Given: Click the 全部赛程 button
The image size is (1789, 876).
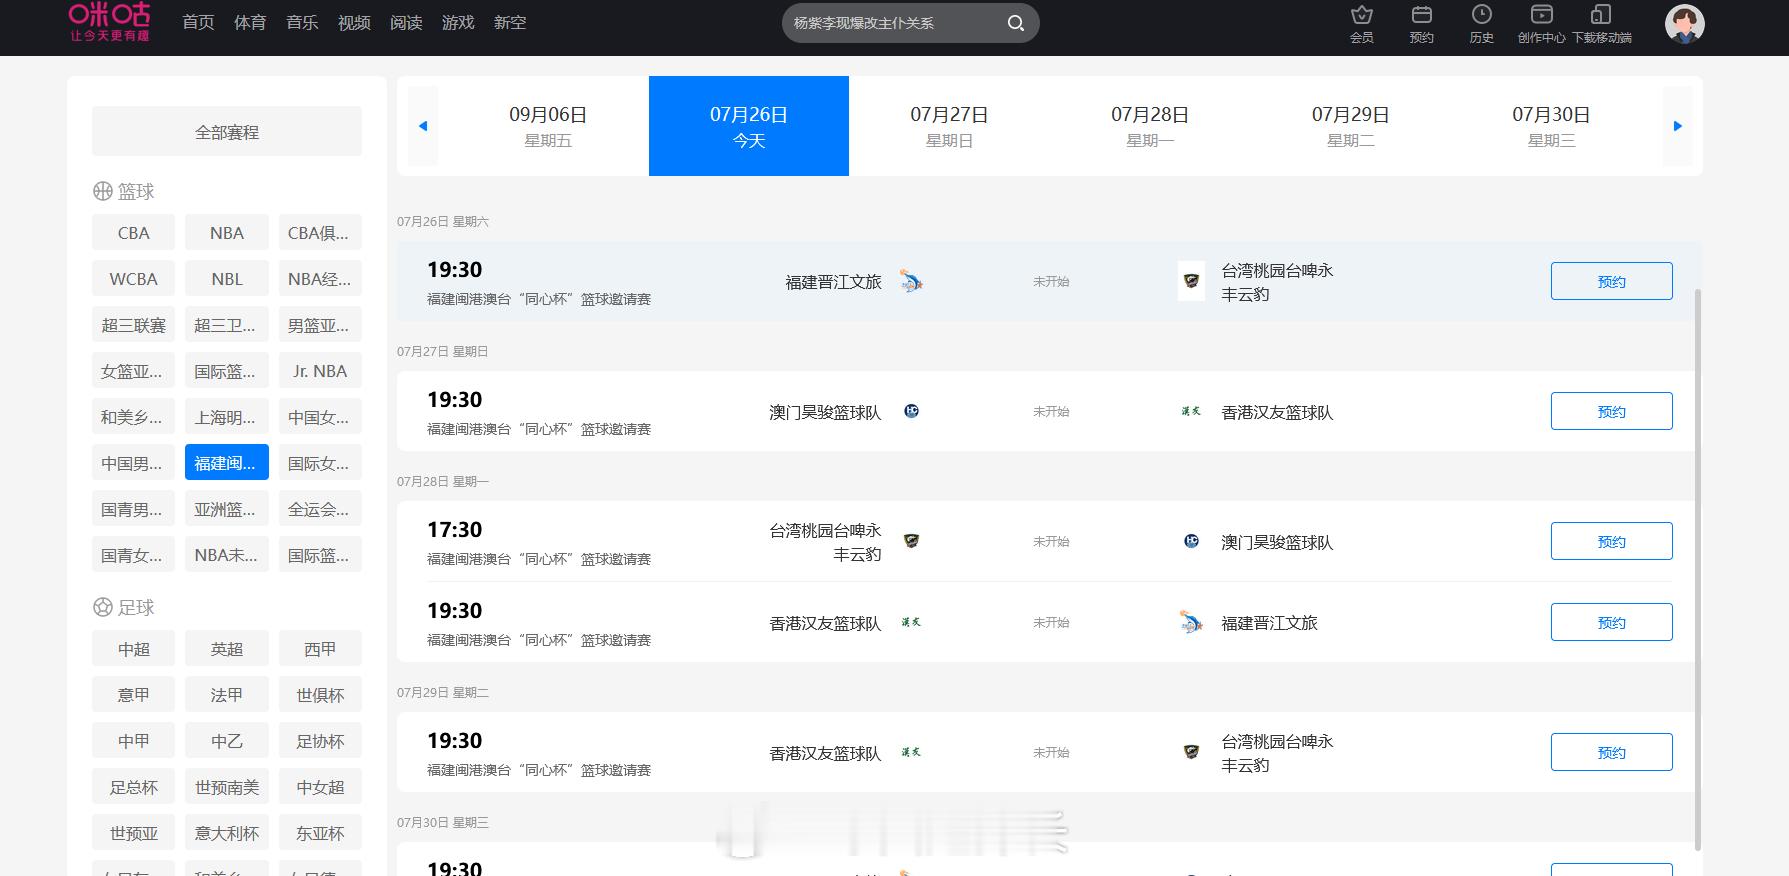Looking at the screenshot, I should (x=227, y=131).
